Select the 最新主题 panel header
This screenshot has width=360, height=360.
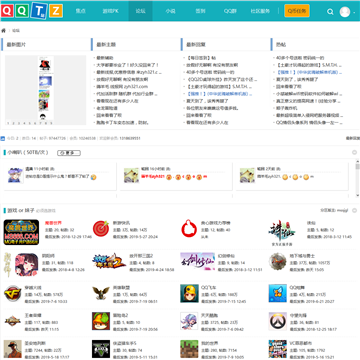pos(106,44)
